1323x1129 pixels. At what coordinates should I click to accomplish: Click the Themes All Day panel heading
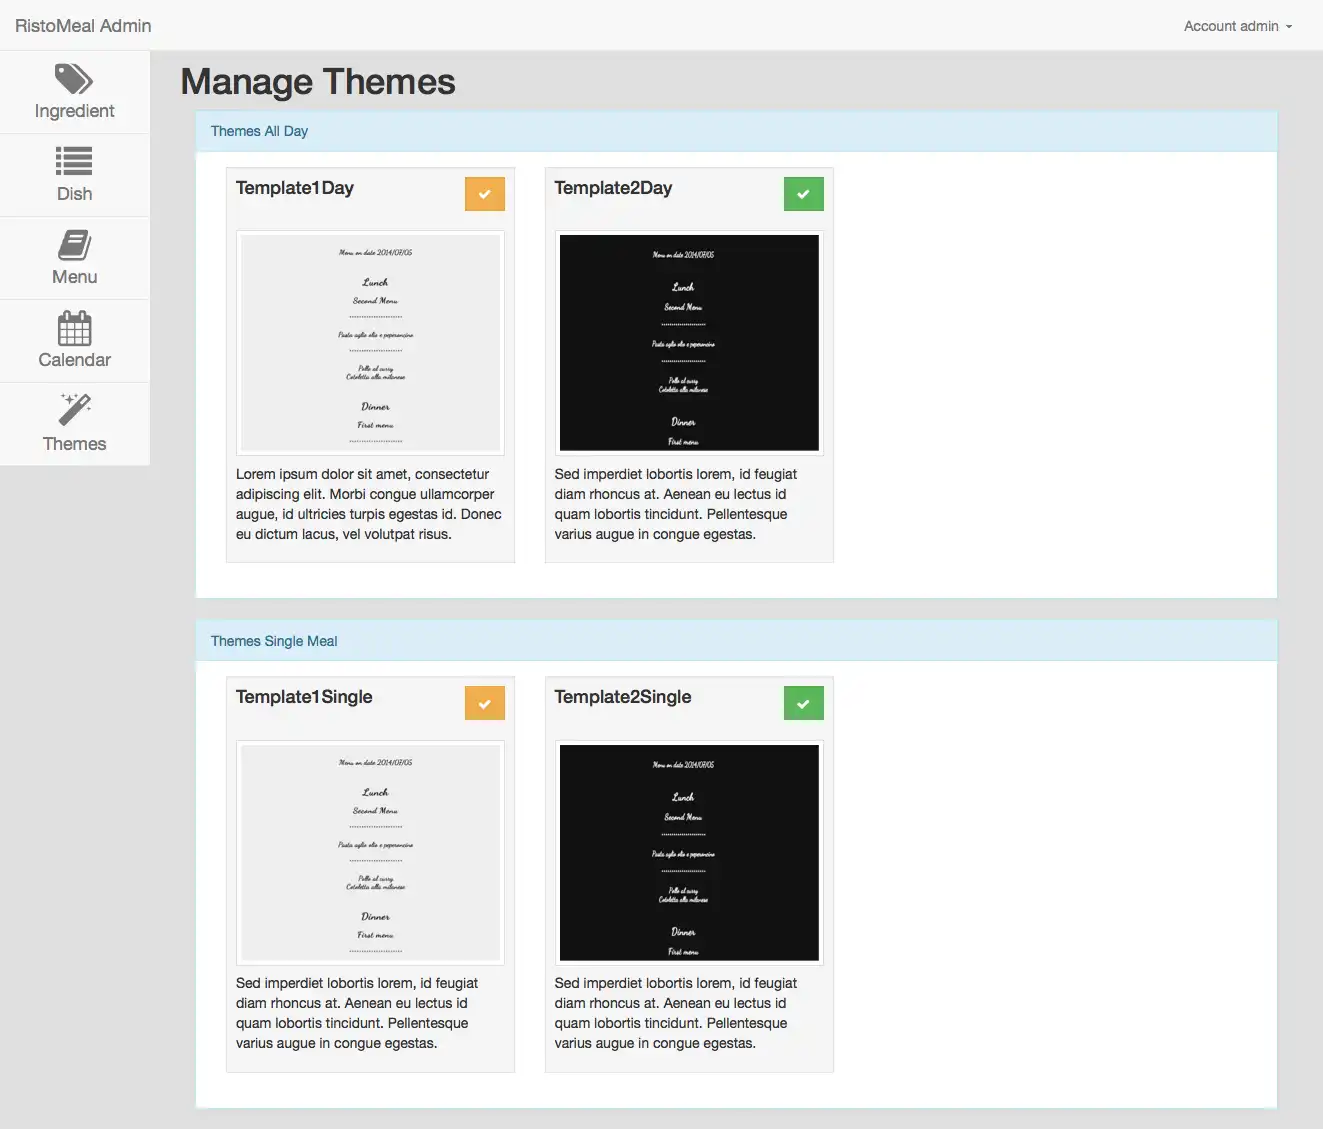[736, 131]
